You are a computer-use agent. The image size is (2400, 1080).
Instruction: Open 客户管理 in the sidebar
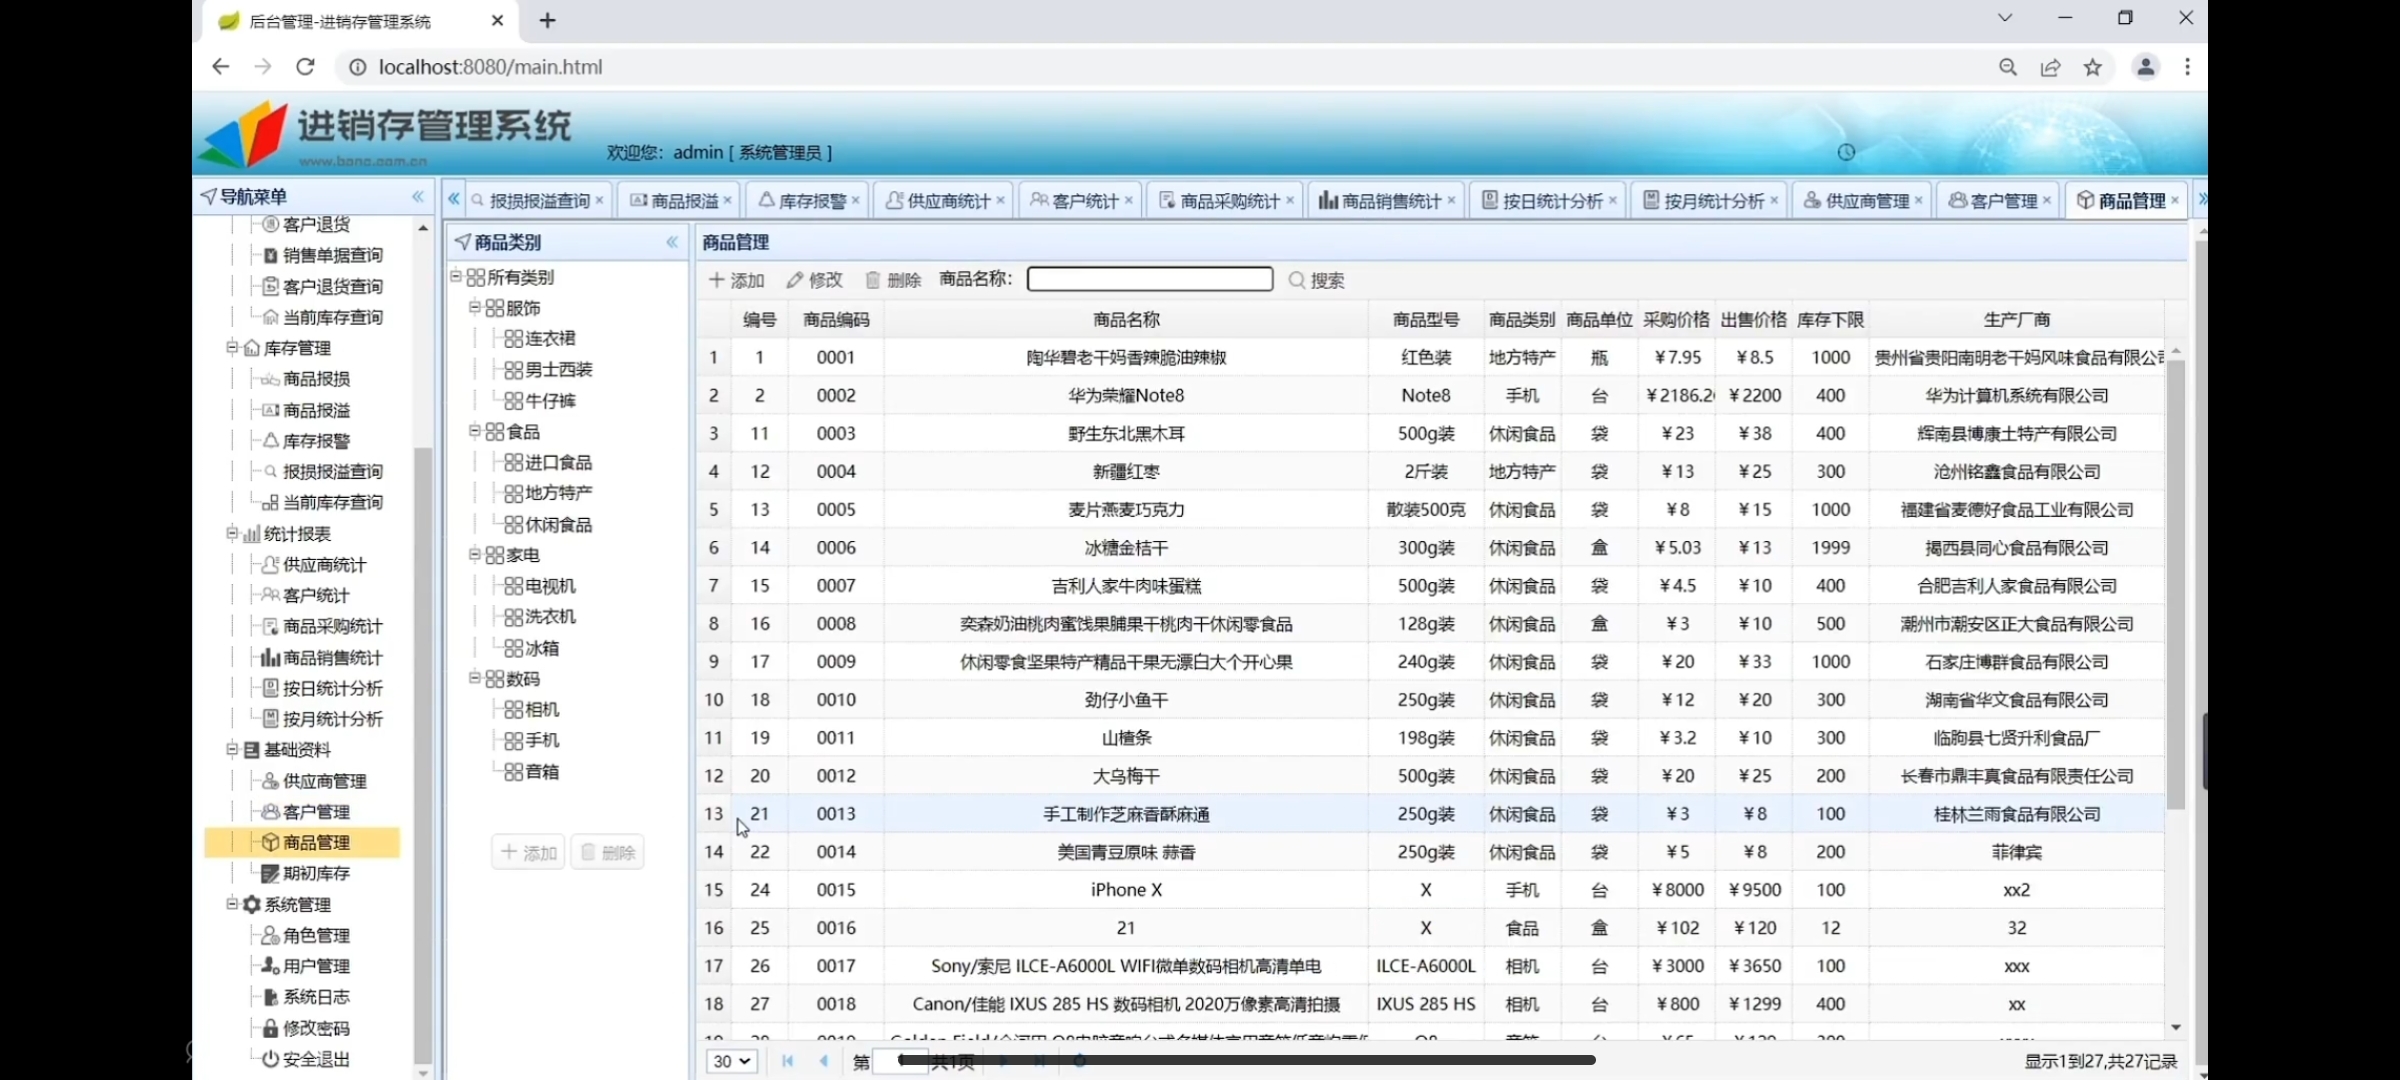pyautogui.click(x=306, y=812)
